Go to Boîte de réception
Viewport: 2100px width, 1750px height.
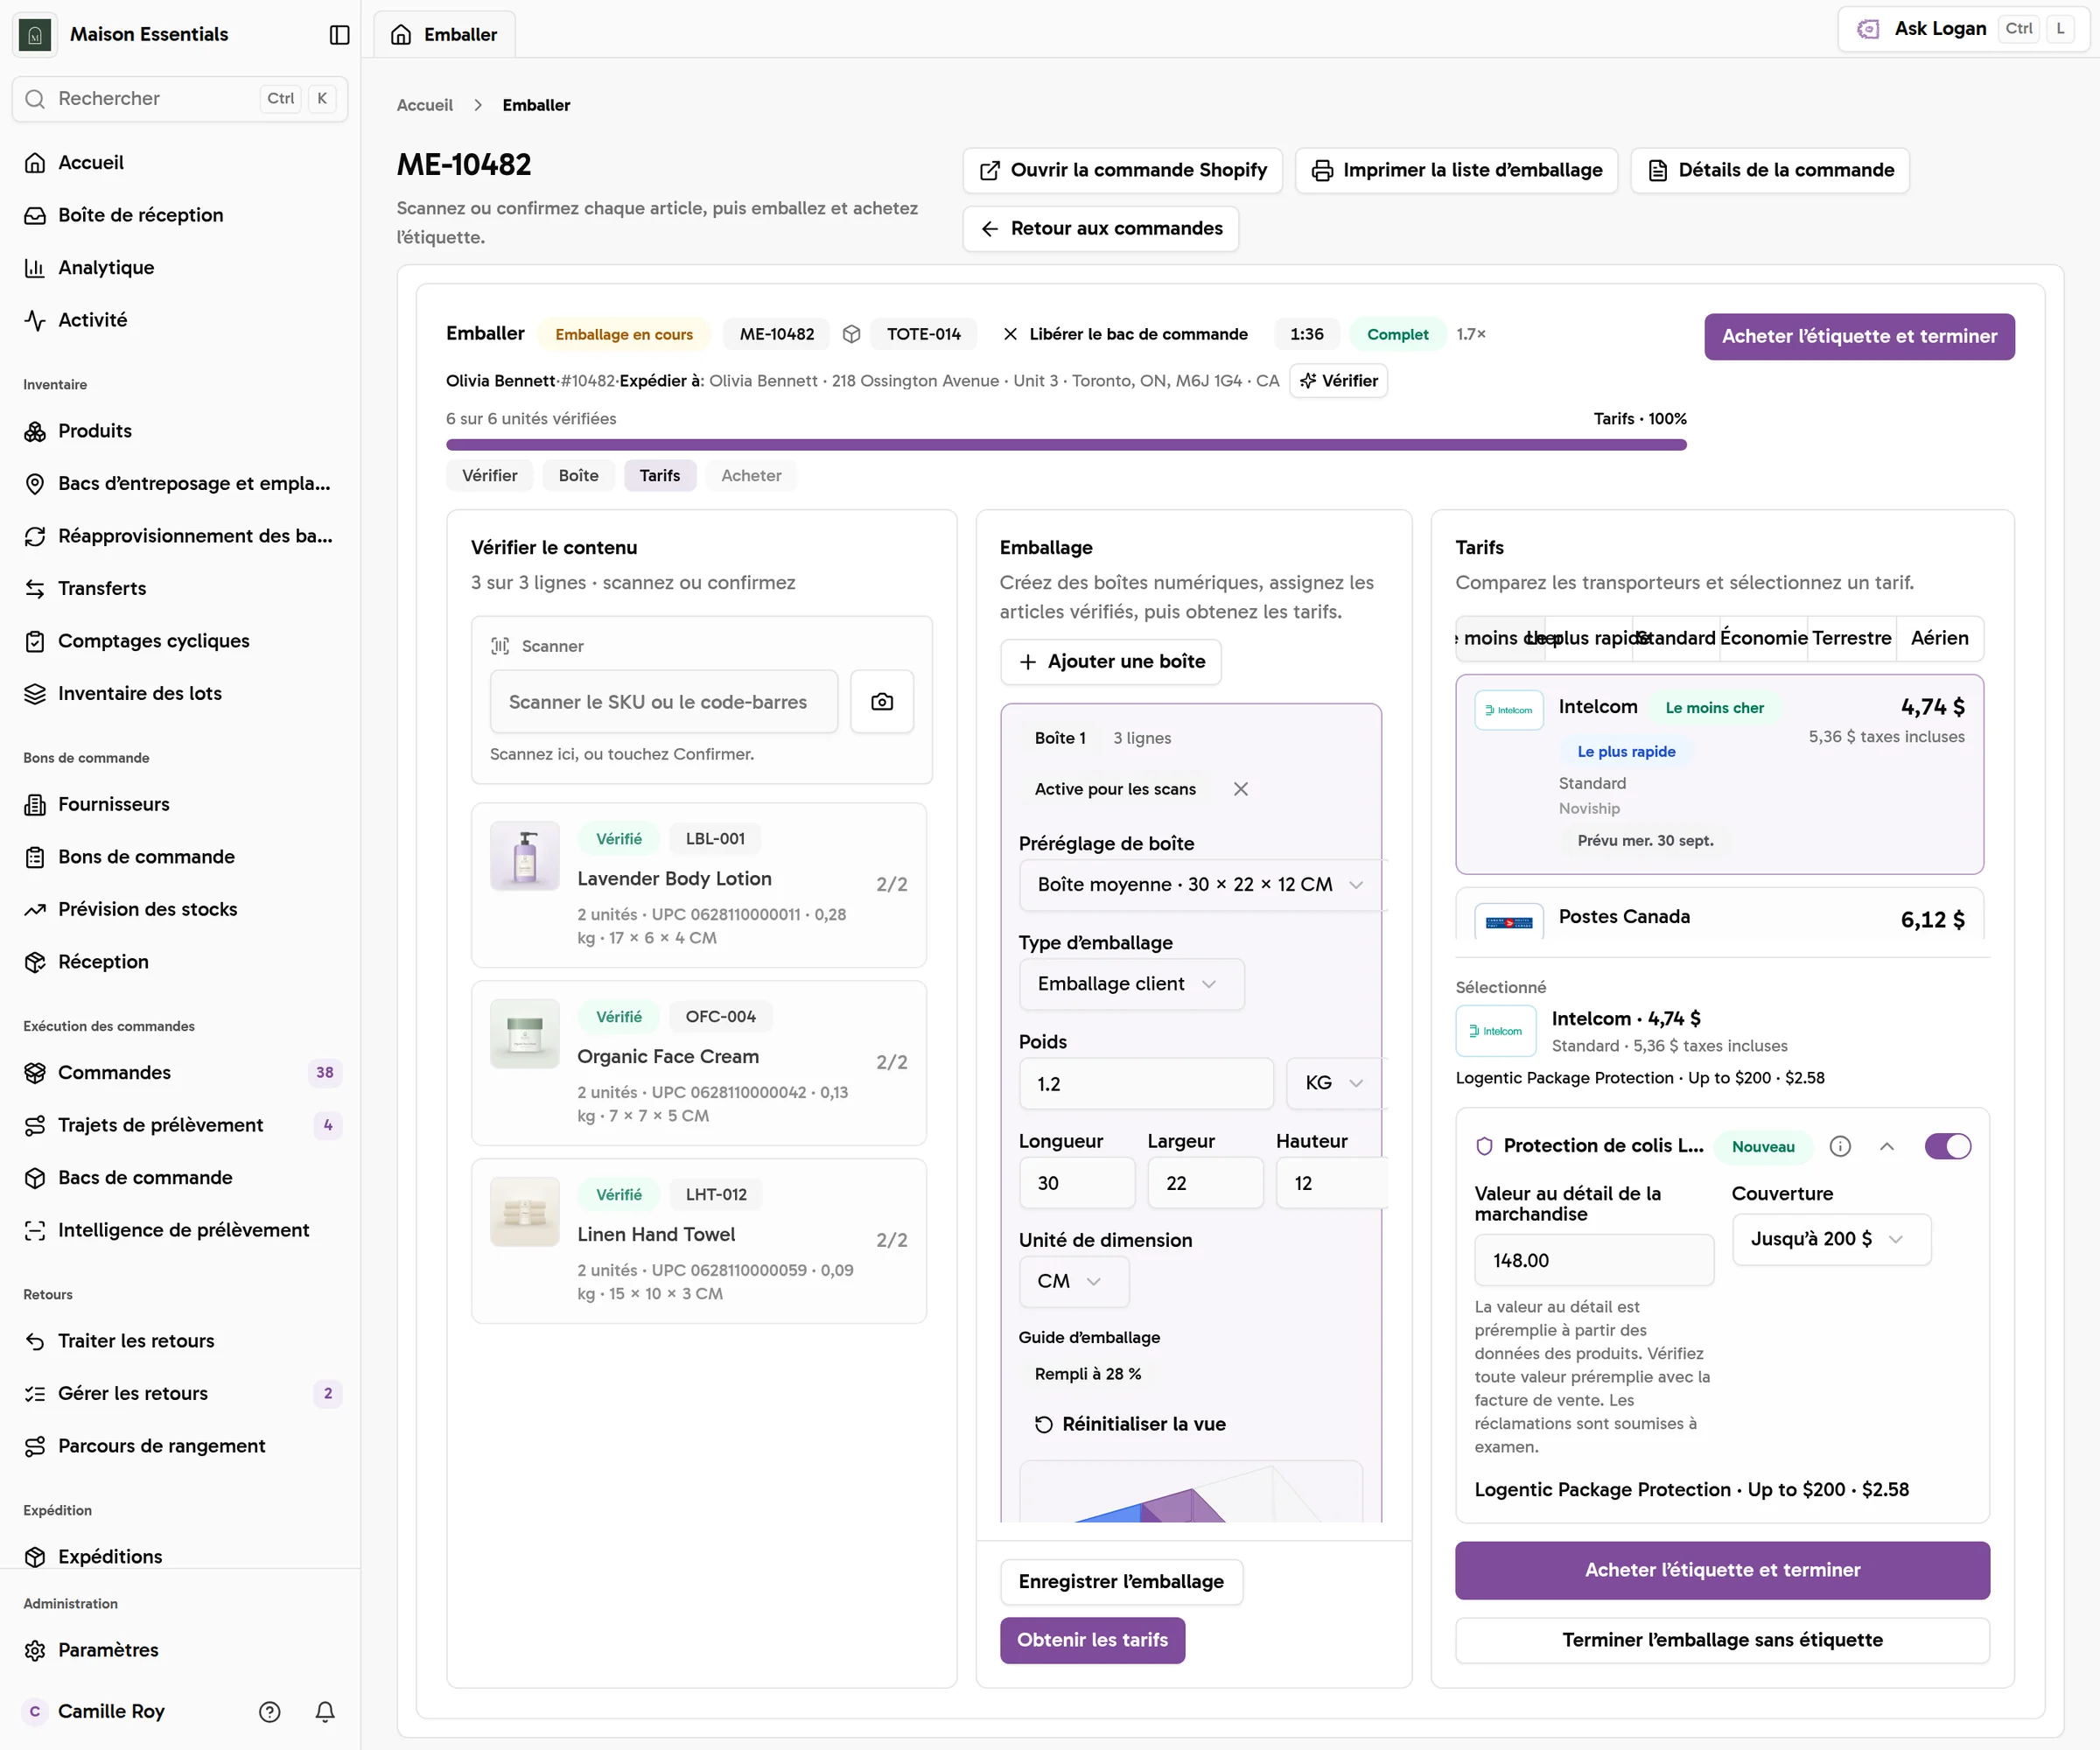pyautogui.click(x=180, y=215)
